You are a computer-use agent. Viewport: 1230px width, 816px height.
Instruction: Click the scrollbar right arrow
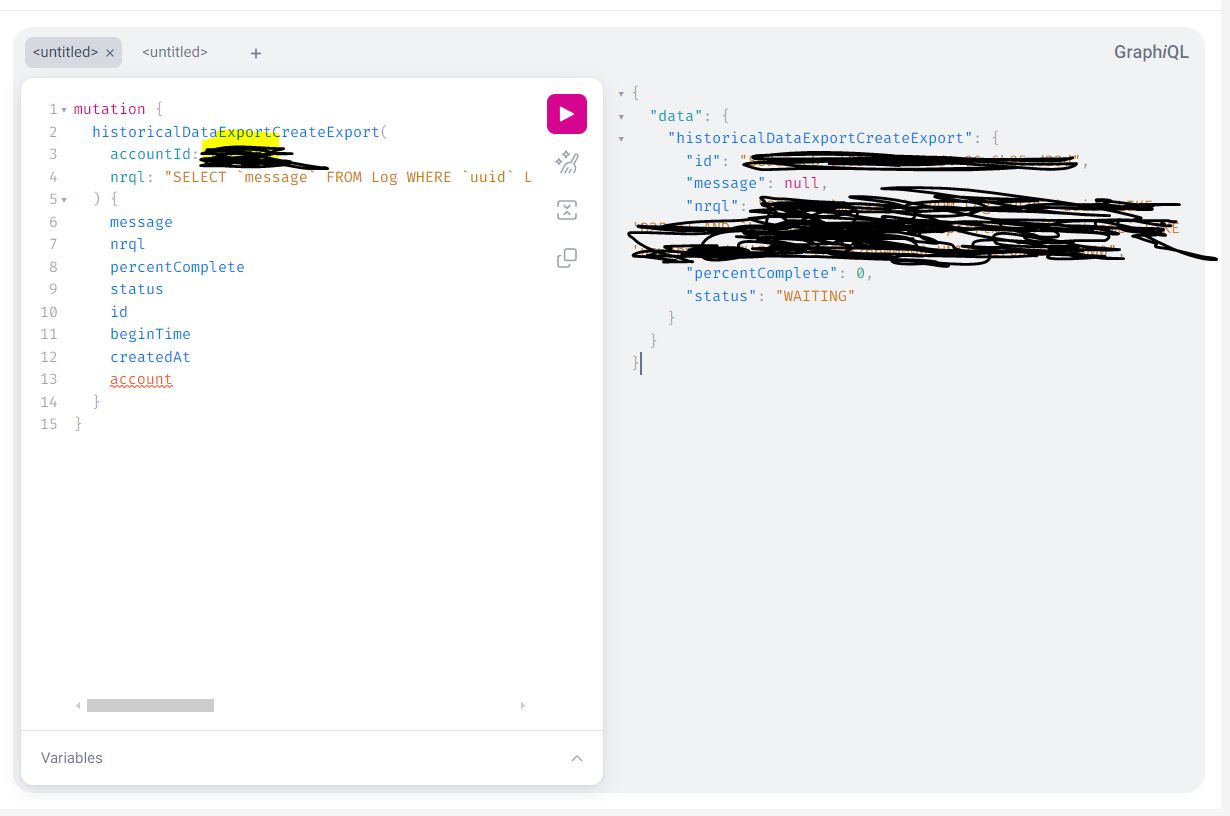(522, 705)
